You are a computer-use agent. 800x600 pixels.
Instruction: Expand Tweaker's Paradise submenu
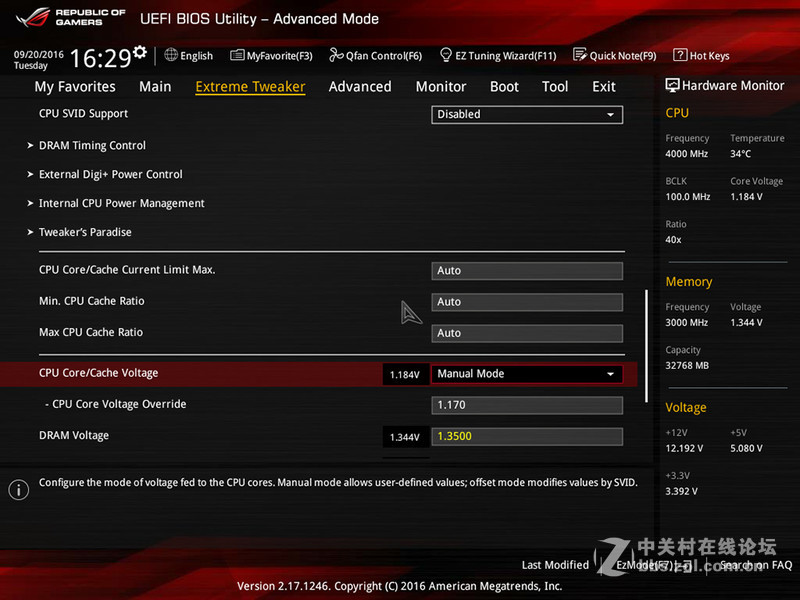click(x=85, y=232)
